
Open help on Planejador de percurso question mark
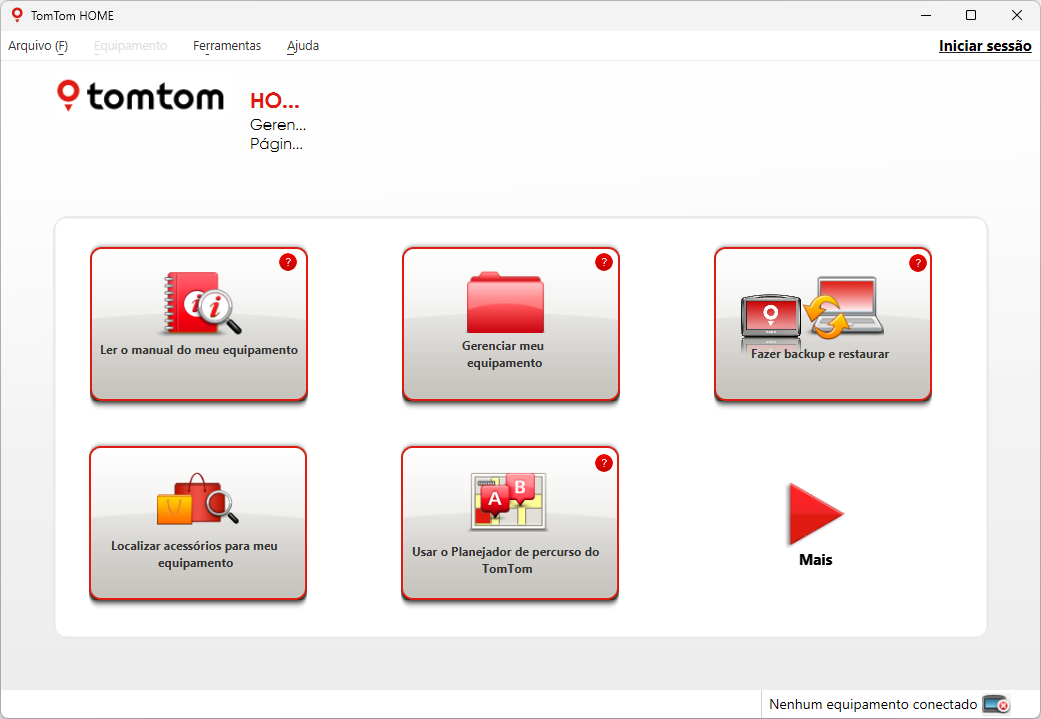click(x=603, y=463)
